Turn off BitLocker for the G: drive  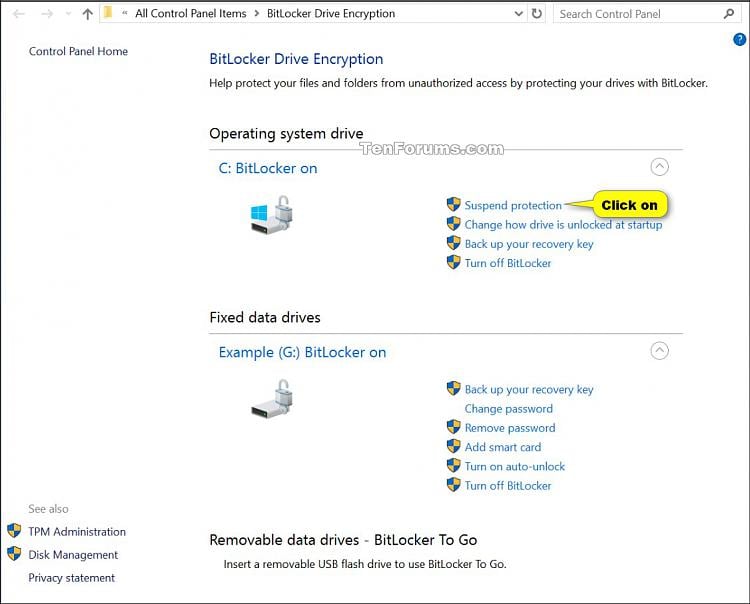pyautogui.click(x=508, y=486)
